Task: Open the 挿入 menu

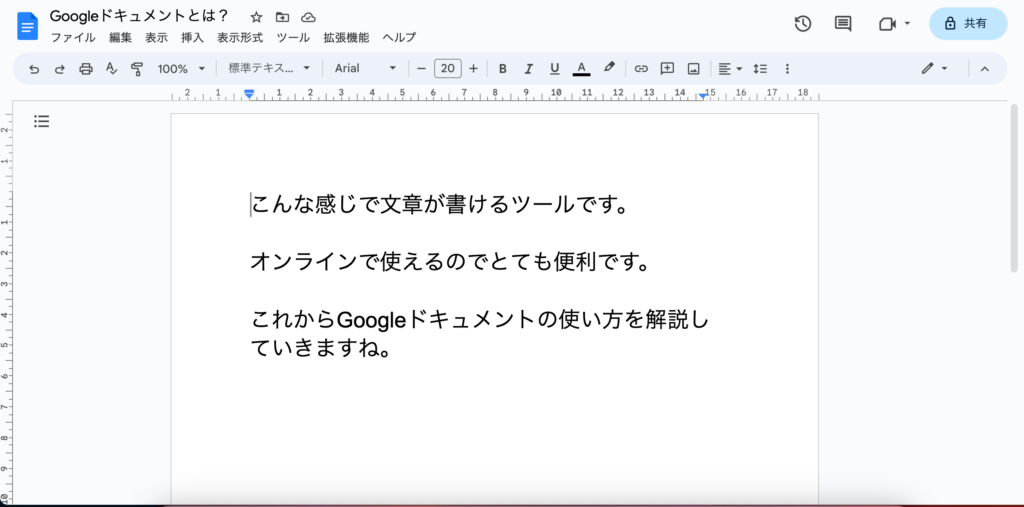Action: click(192, 38)
